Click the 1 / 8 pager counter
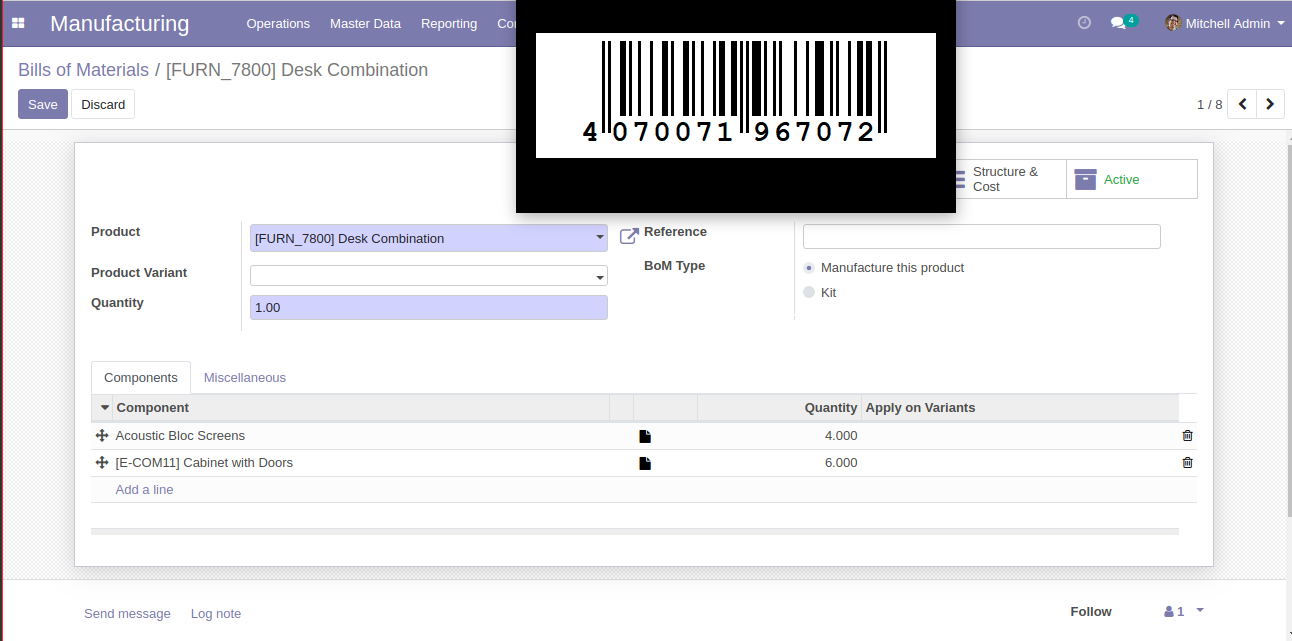 [x=1209, y=104]
